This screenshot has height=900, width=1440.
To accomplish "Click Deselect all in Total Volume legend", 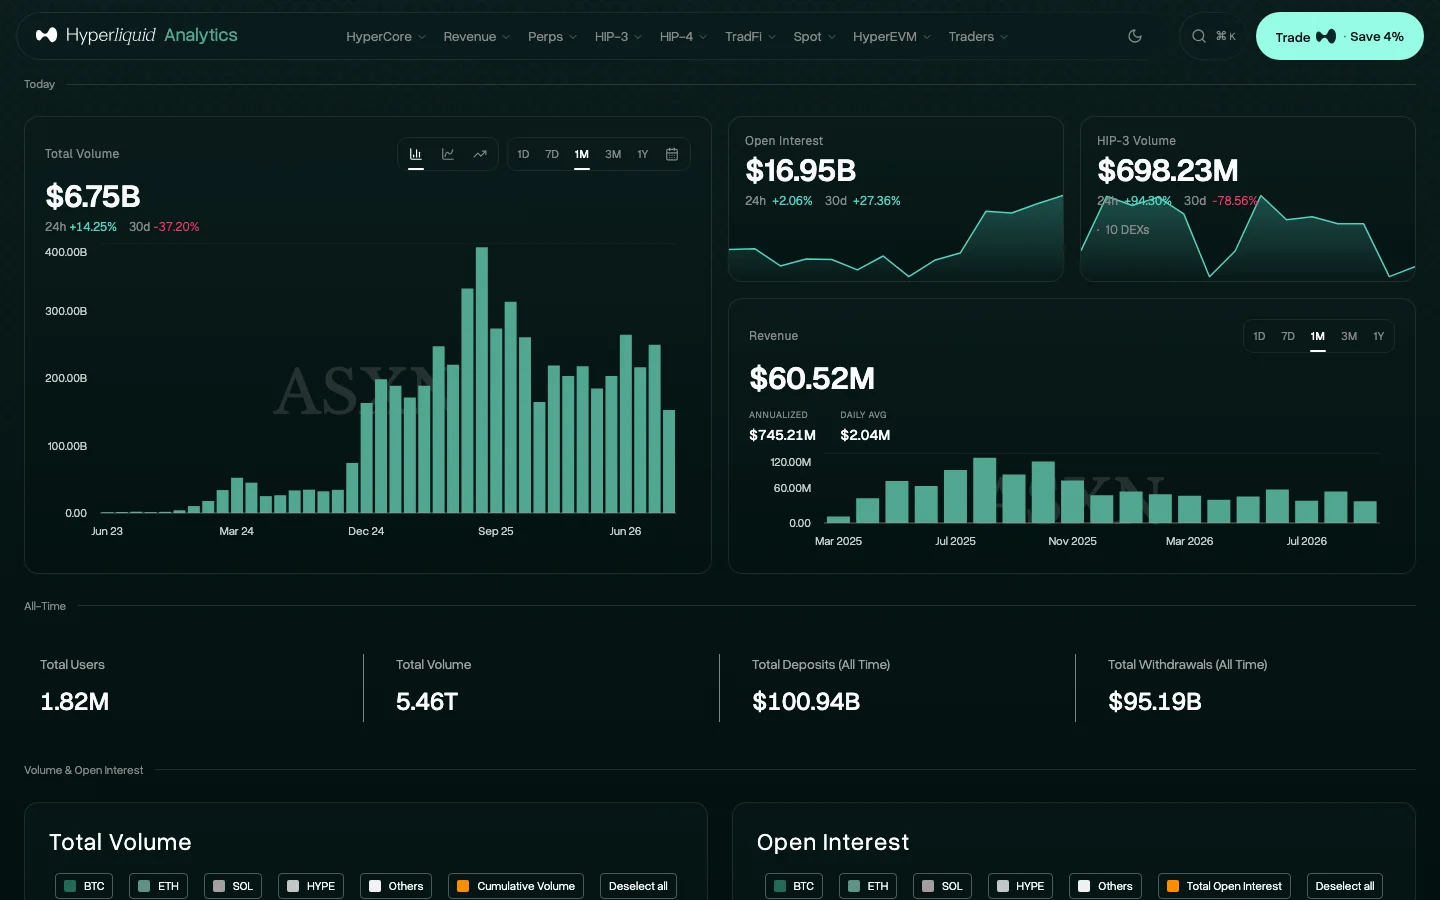I will click(638, 886).
